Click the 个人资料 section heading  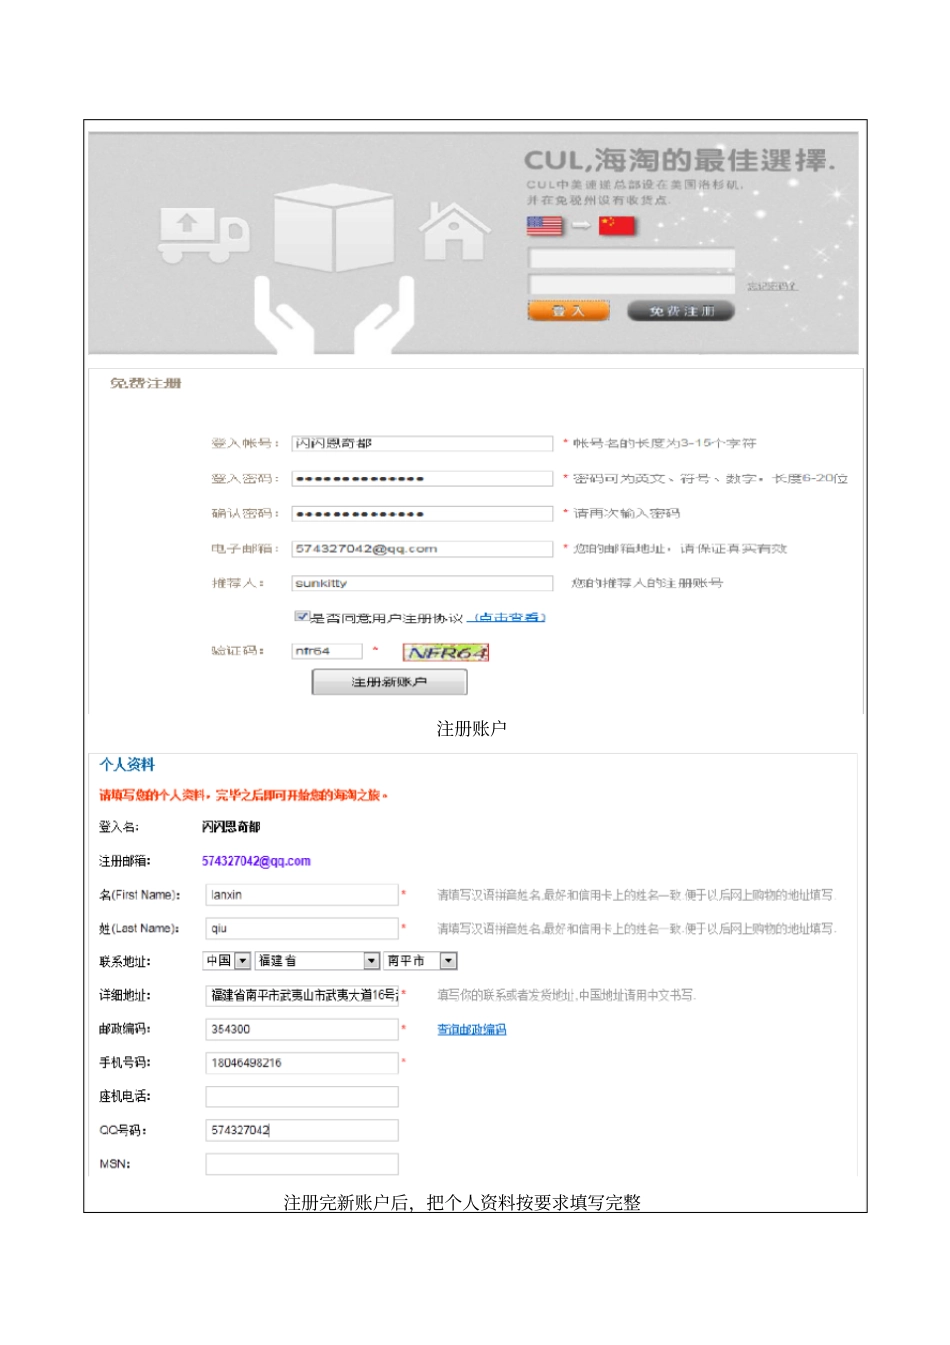(x=127, y=765)
